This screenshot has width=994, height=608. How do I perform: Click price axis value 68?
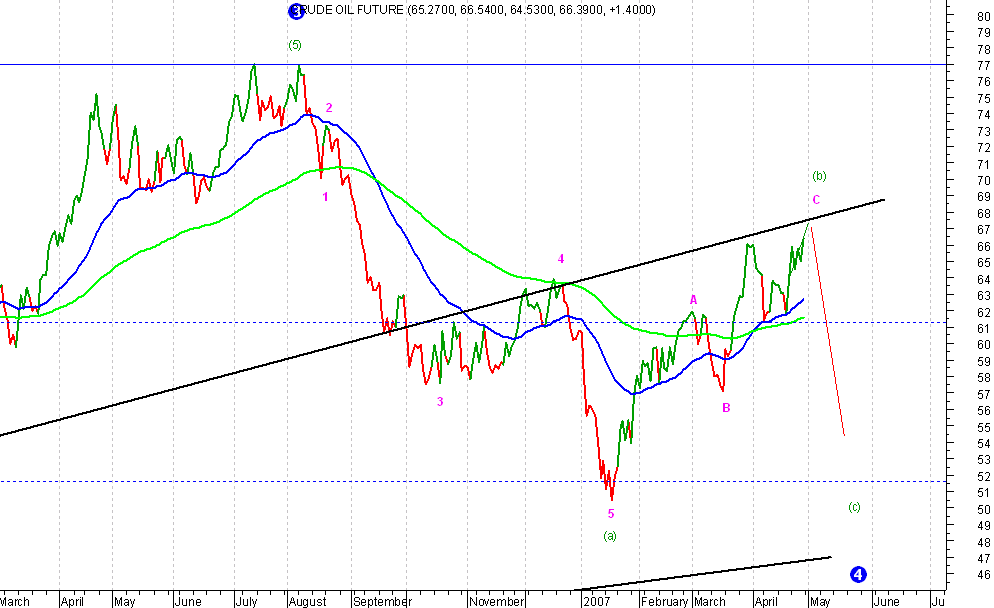(984, 214)
